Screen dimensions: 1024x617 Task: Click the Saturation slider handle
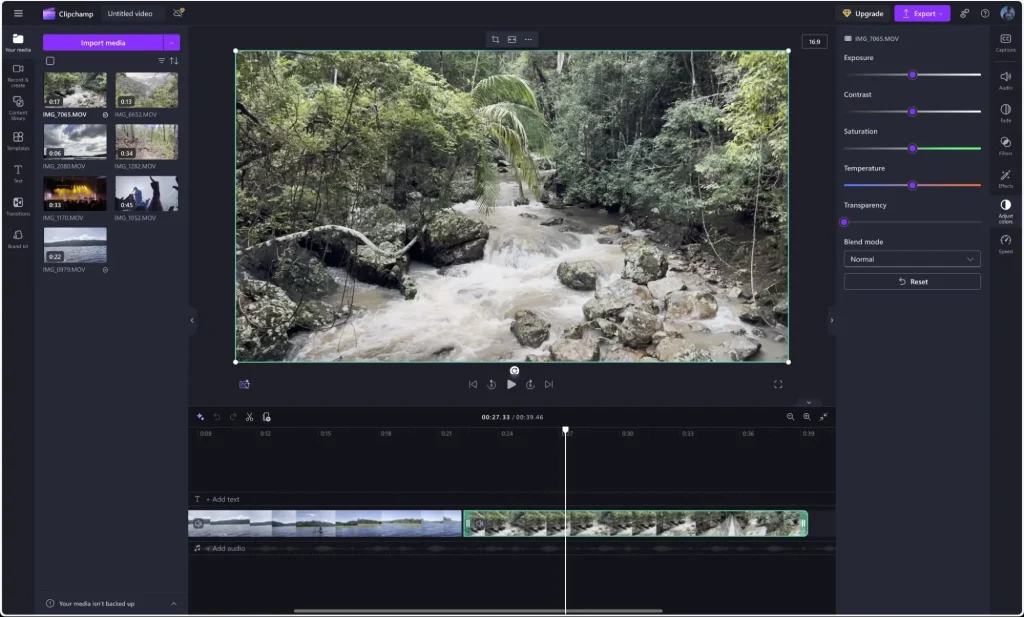[x=912, y=148]
